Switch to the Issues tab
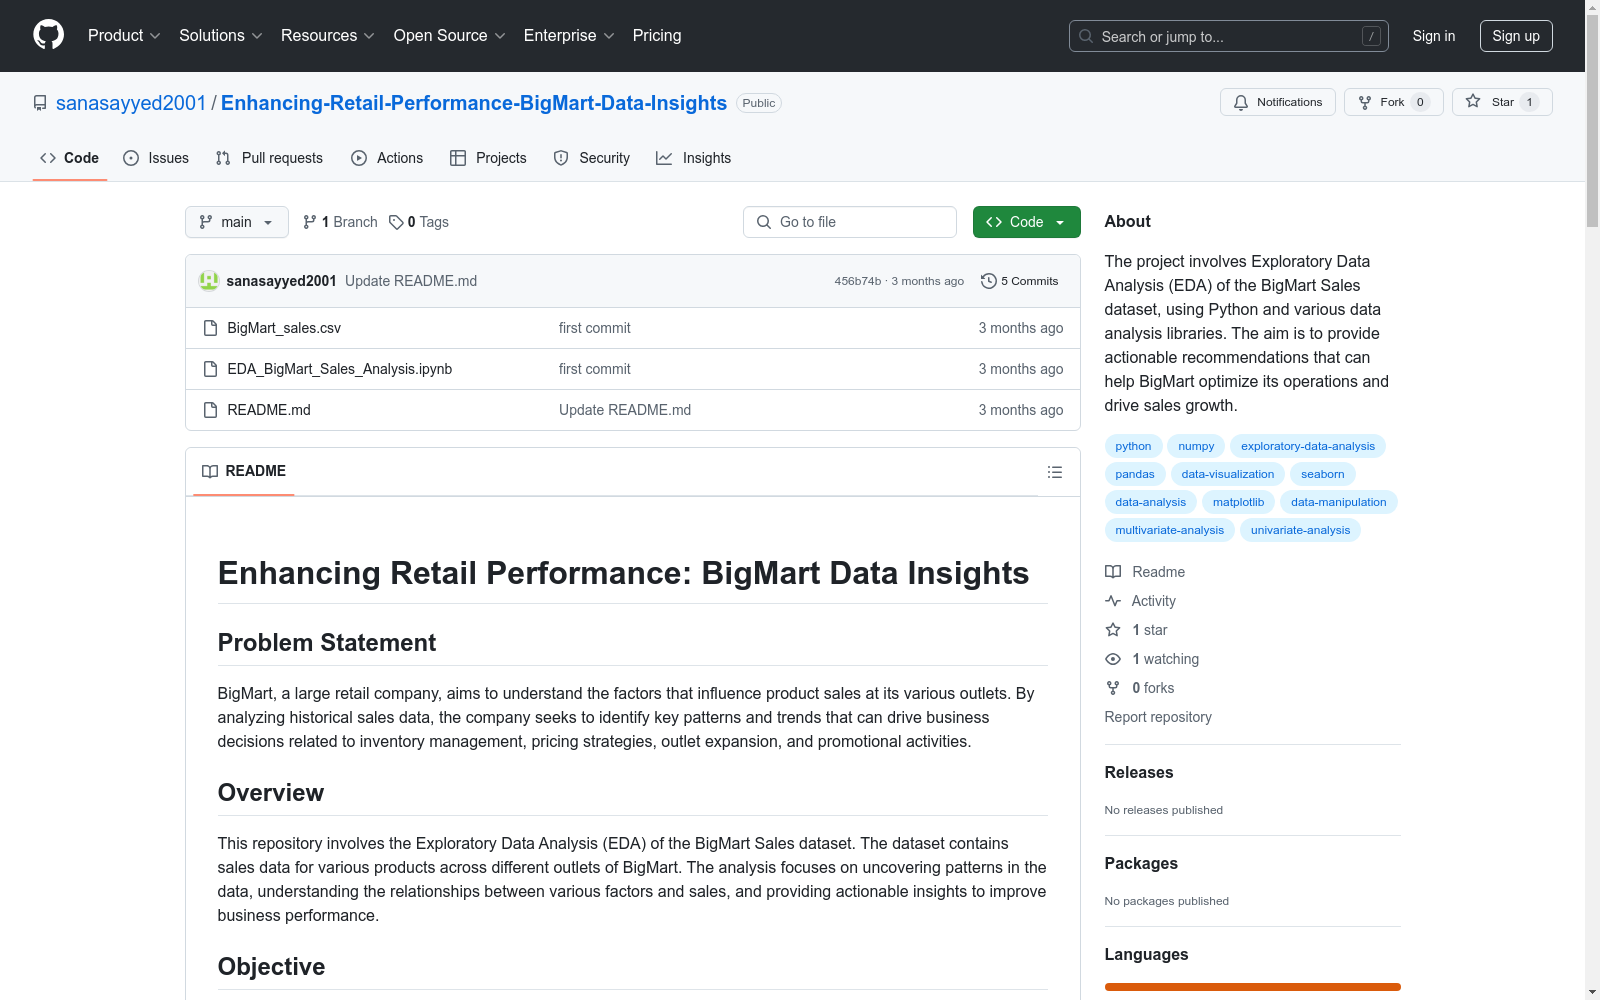This screenshot has height=1000, width=1600. [x=156, y=158]
